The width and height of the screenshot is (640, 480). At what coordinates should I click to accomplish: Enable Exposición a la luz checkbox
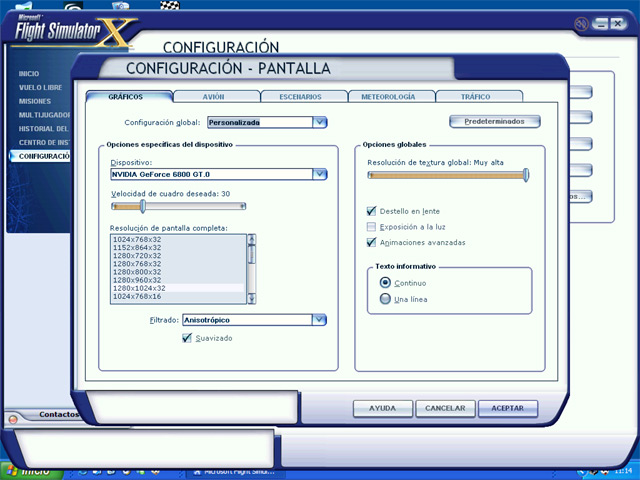(372, 227)
